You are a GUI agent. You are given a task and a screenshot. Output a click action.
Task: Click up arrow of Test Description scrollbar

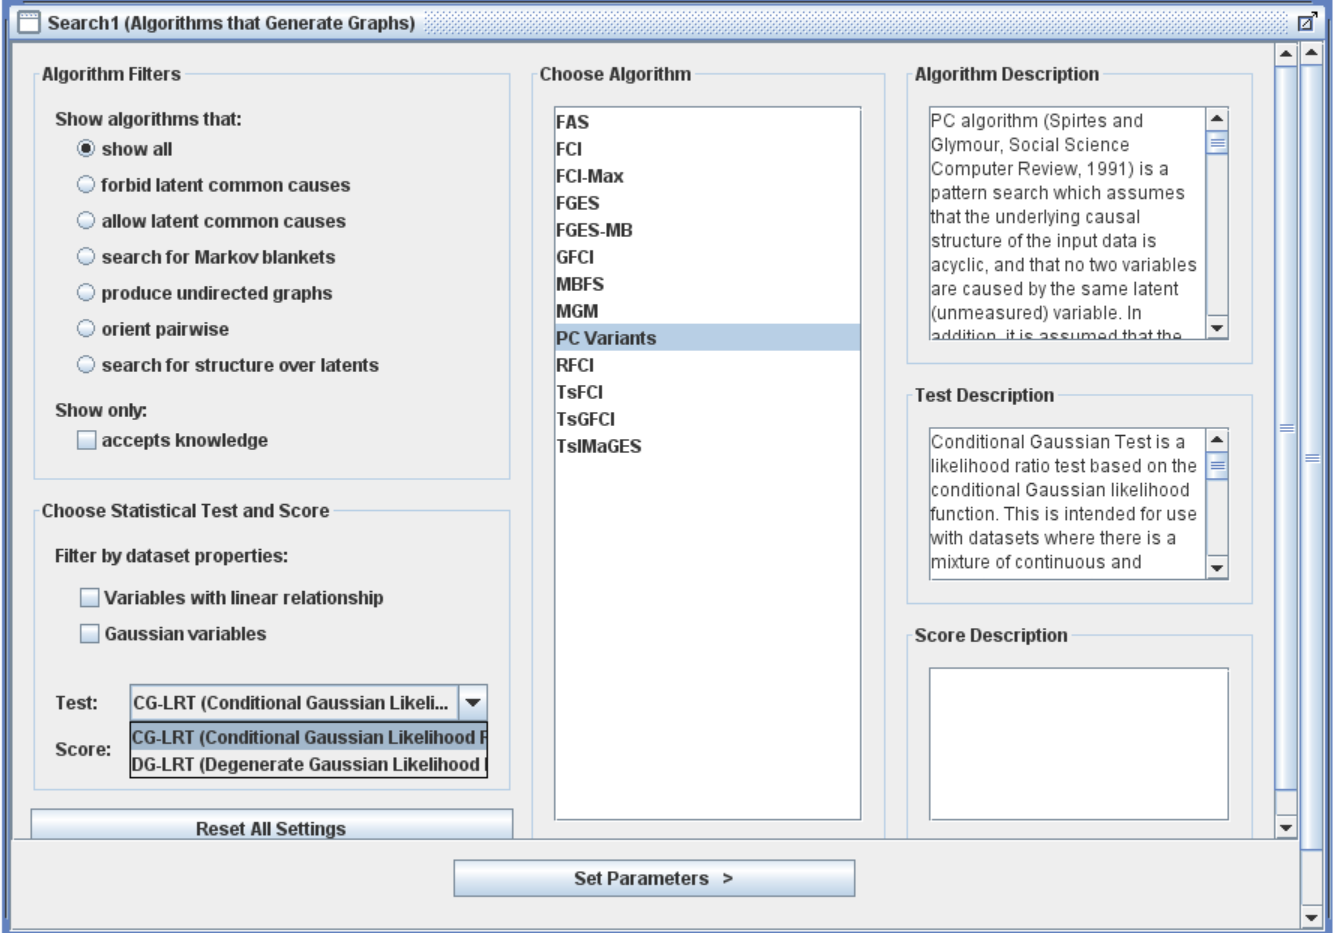click(1217, 440)
